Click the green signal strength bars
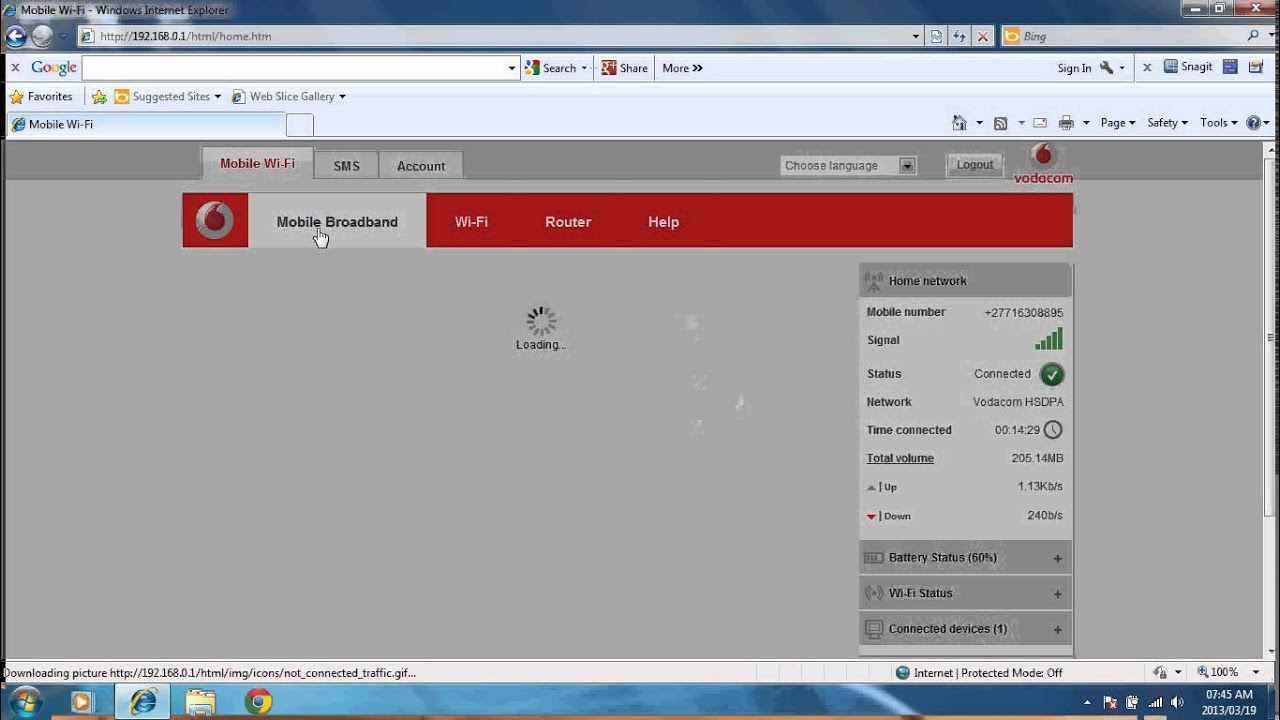 tap(1049, 339)
